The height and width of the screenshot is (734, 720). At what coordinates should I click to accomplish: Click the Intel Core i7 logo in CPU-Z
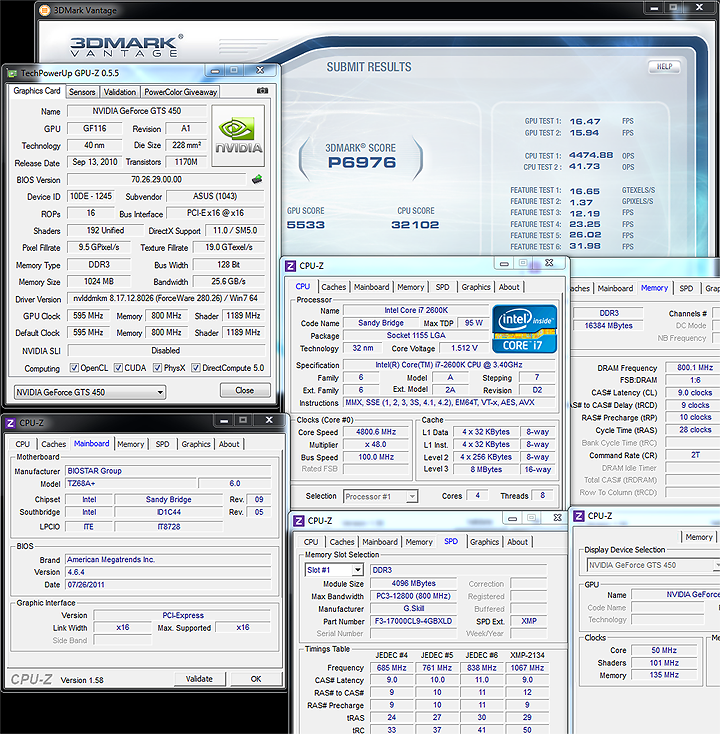pos(524,329)
